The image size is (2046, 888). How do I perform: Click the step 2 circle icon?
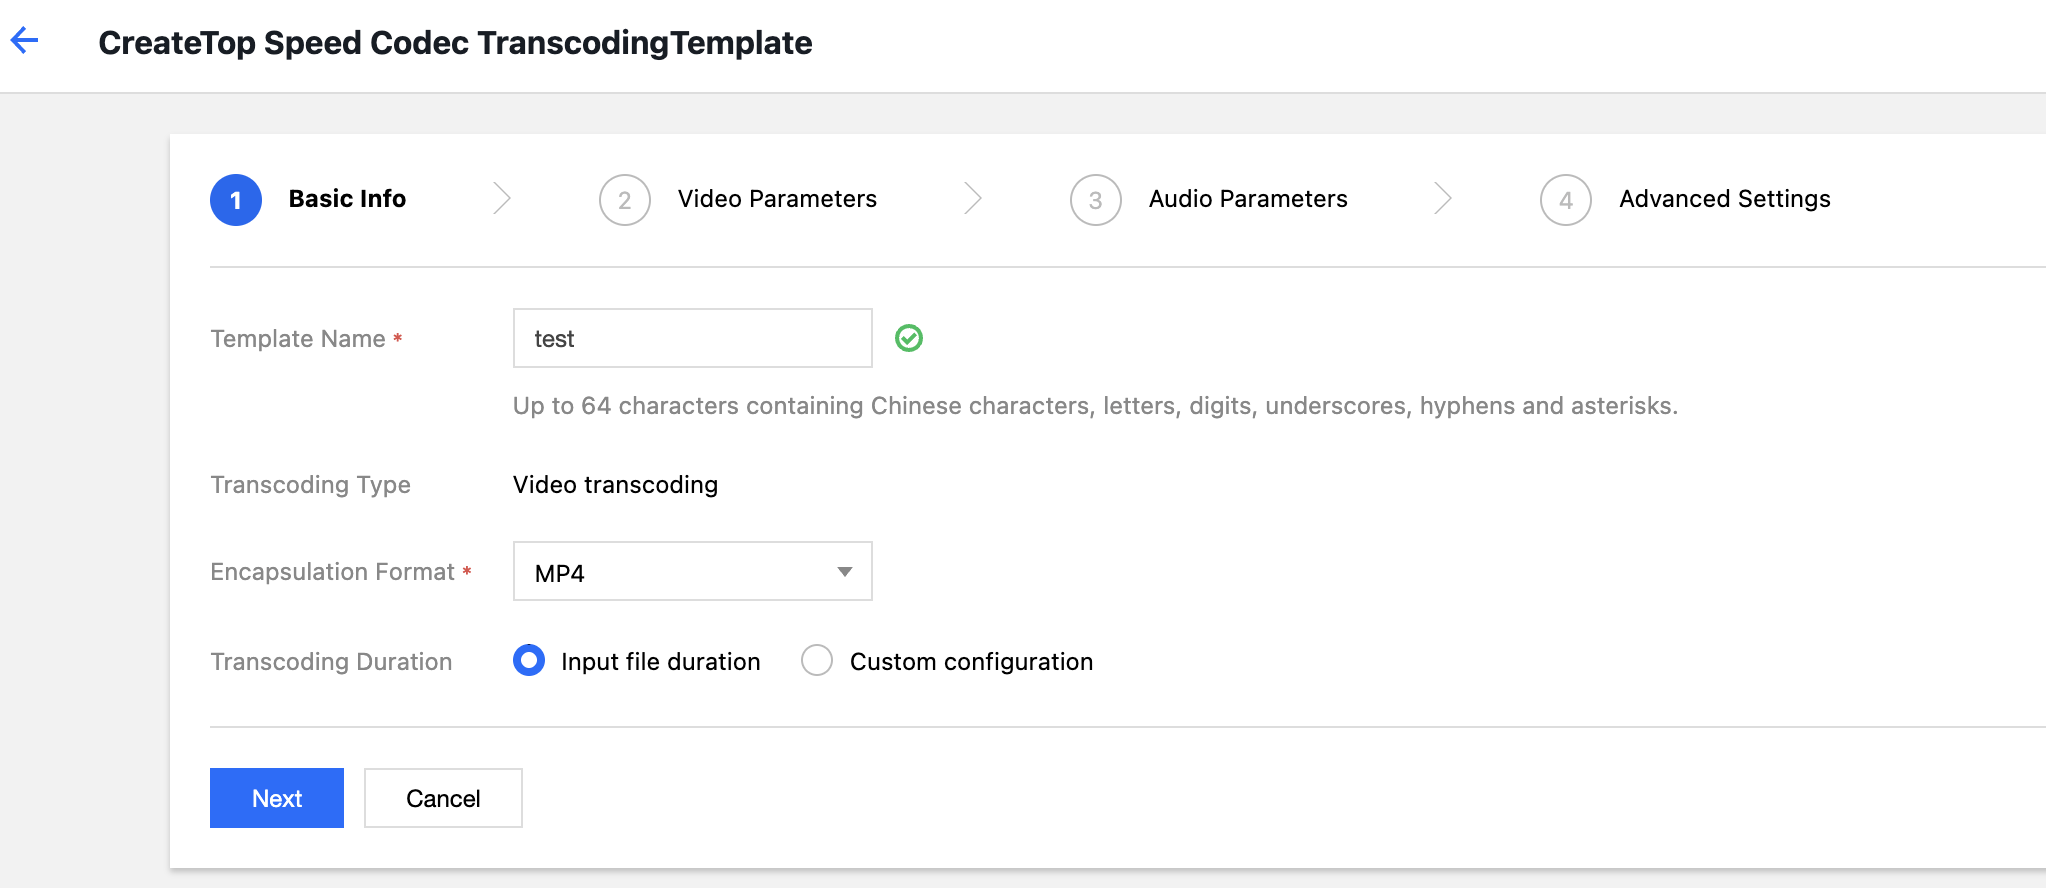(625, 200)
